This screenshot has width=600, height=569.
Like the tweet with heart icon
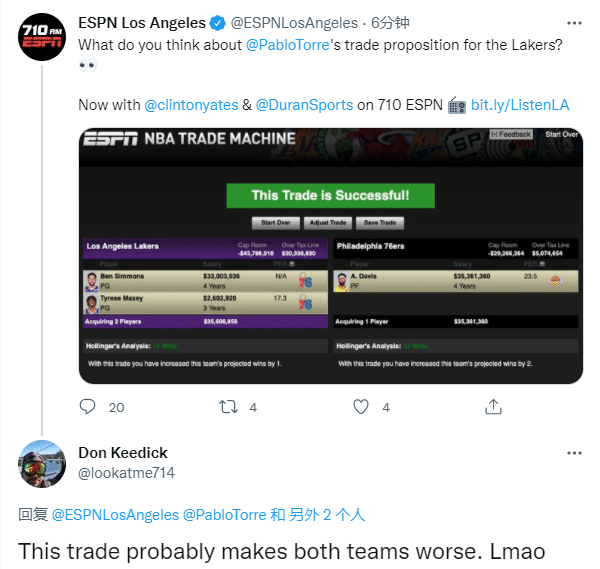[x=360, y=407]
